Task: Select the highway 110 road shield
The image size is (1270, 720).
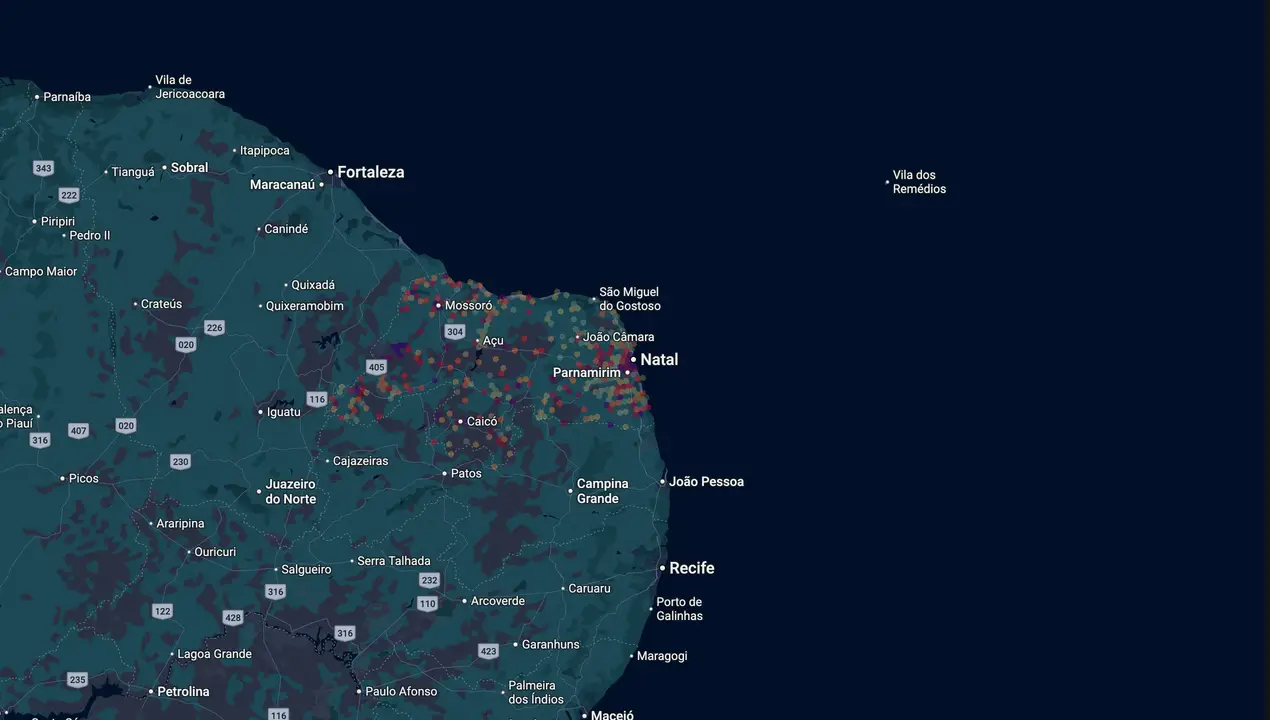Action: (x=428, y=604)
